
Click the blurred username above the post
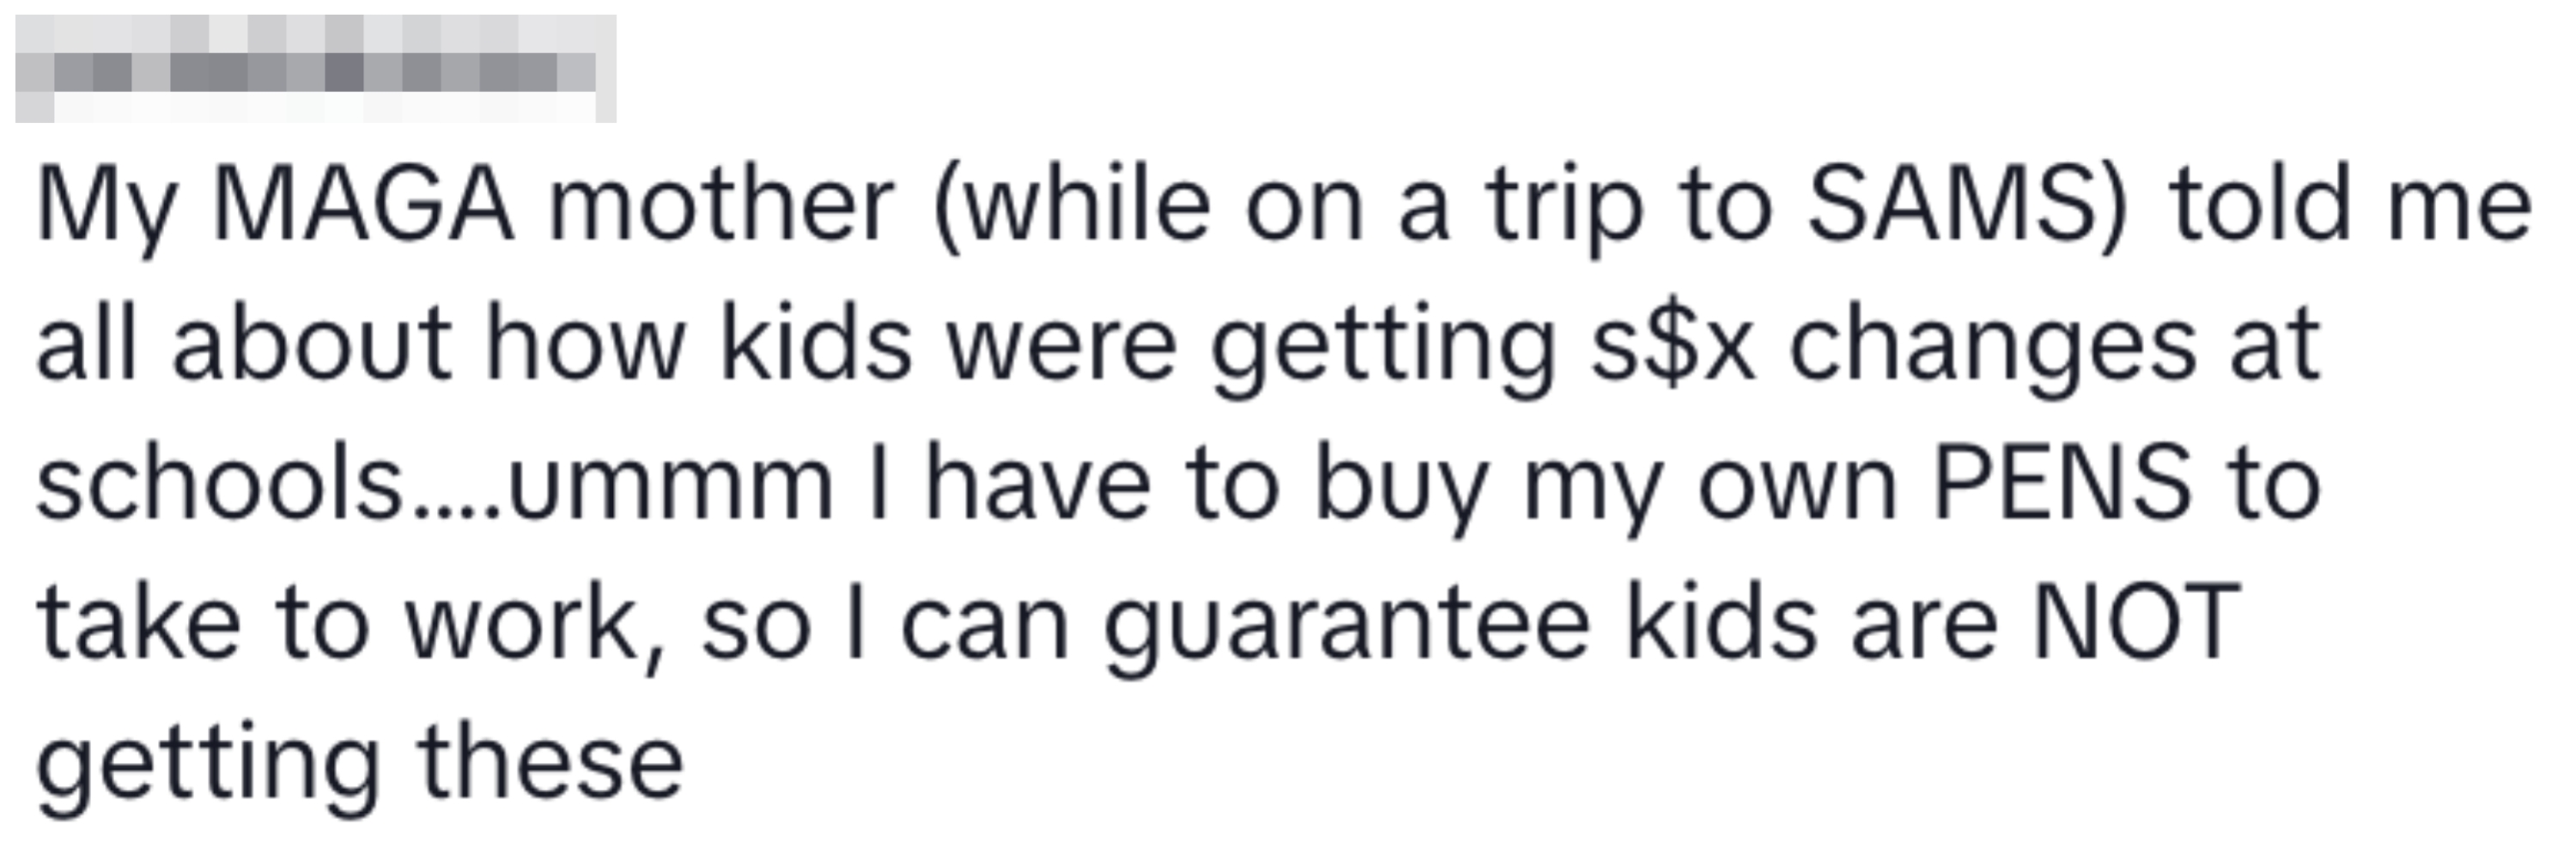(315, 69)
